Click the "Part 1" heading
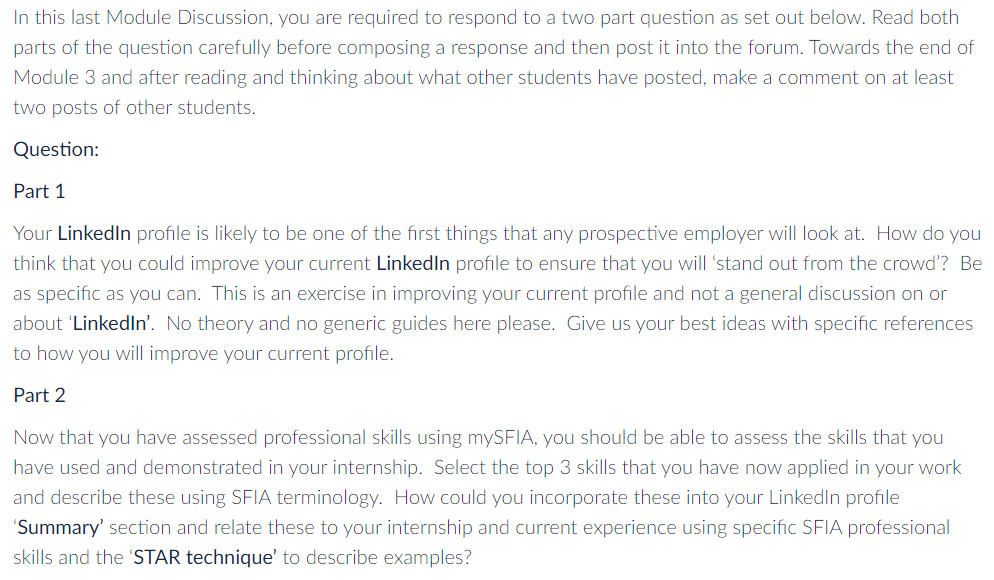The width and height of the screenshot is (994, 580). point(39,191)
